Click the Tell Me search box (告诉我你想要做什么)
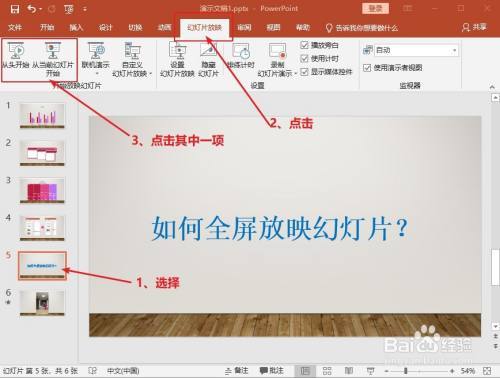Viewport: 500px width, 378px height. point(362,28)
